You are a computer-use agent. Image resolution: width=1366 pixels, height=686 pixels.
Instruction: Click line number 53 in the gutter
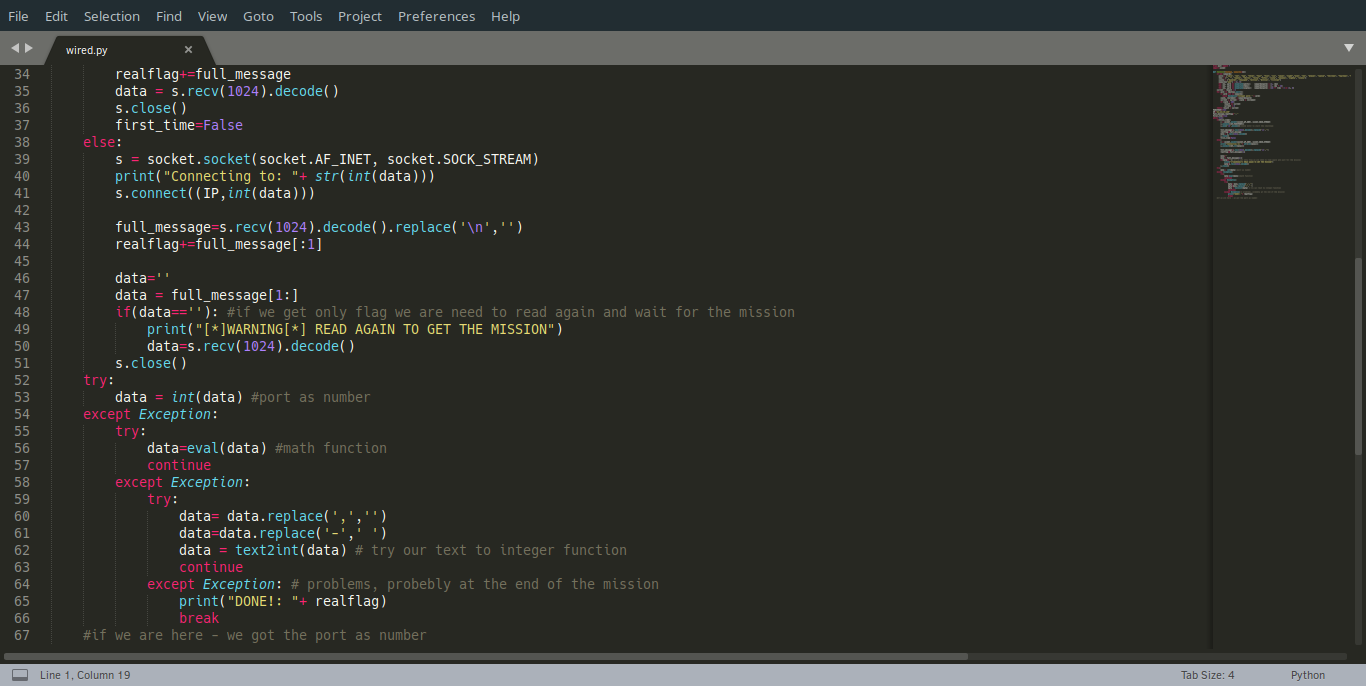point(22,397)
